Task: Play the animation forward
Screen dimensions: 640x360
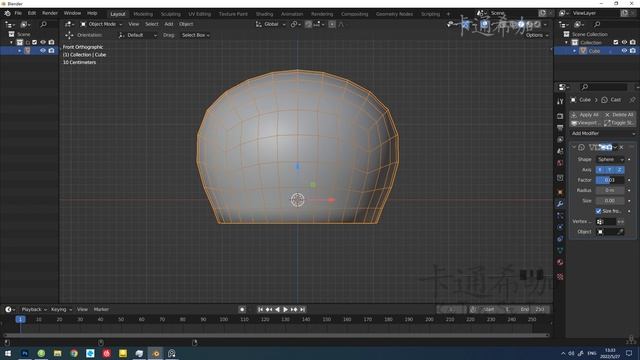Action: point(285,309)
